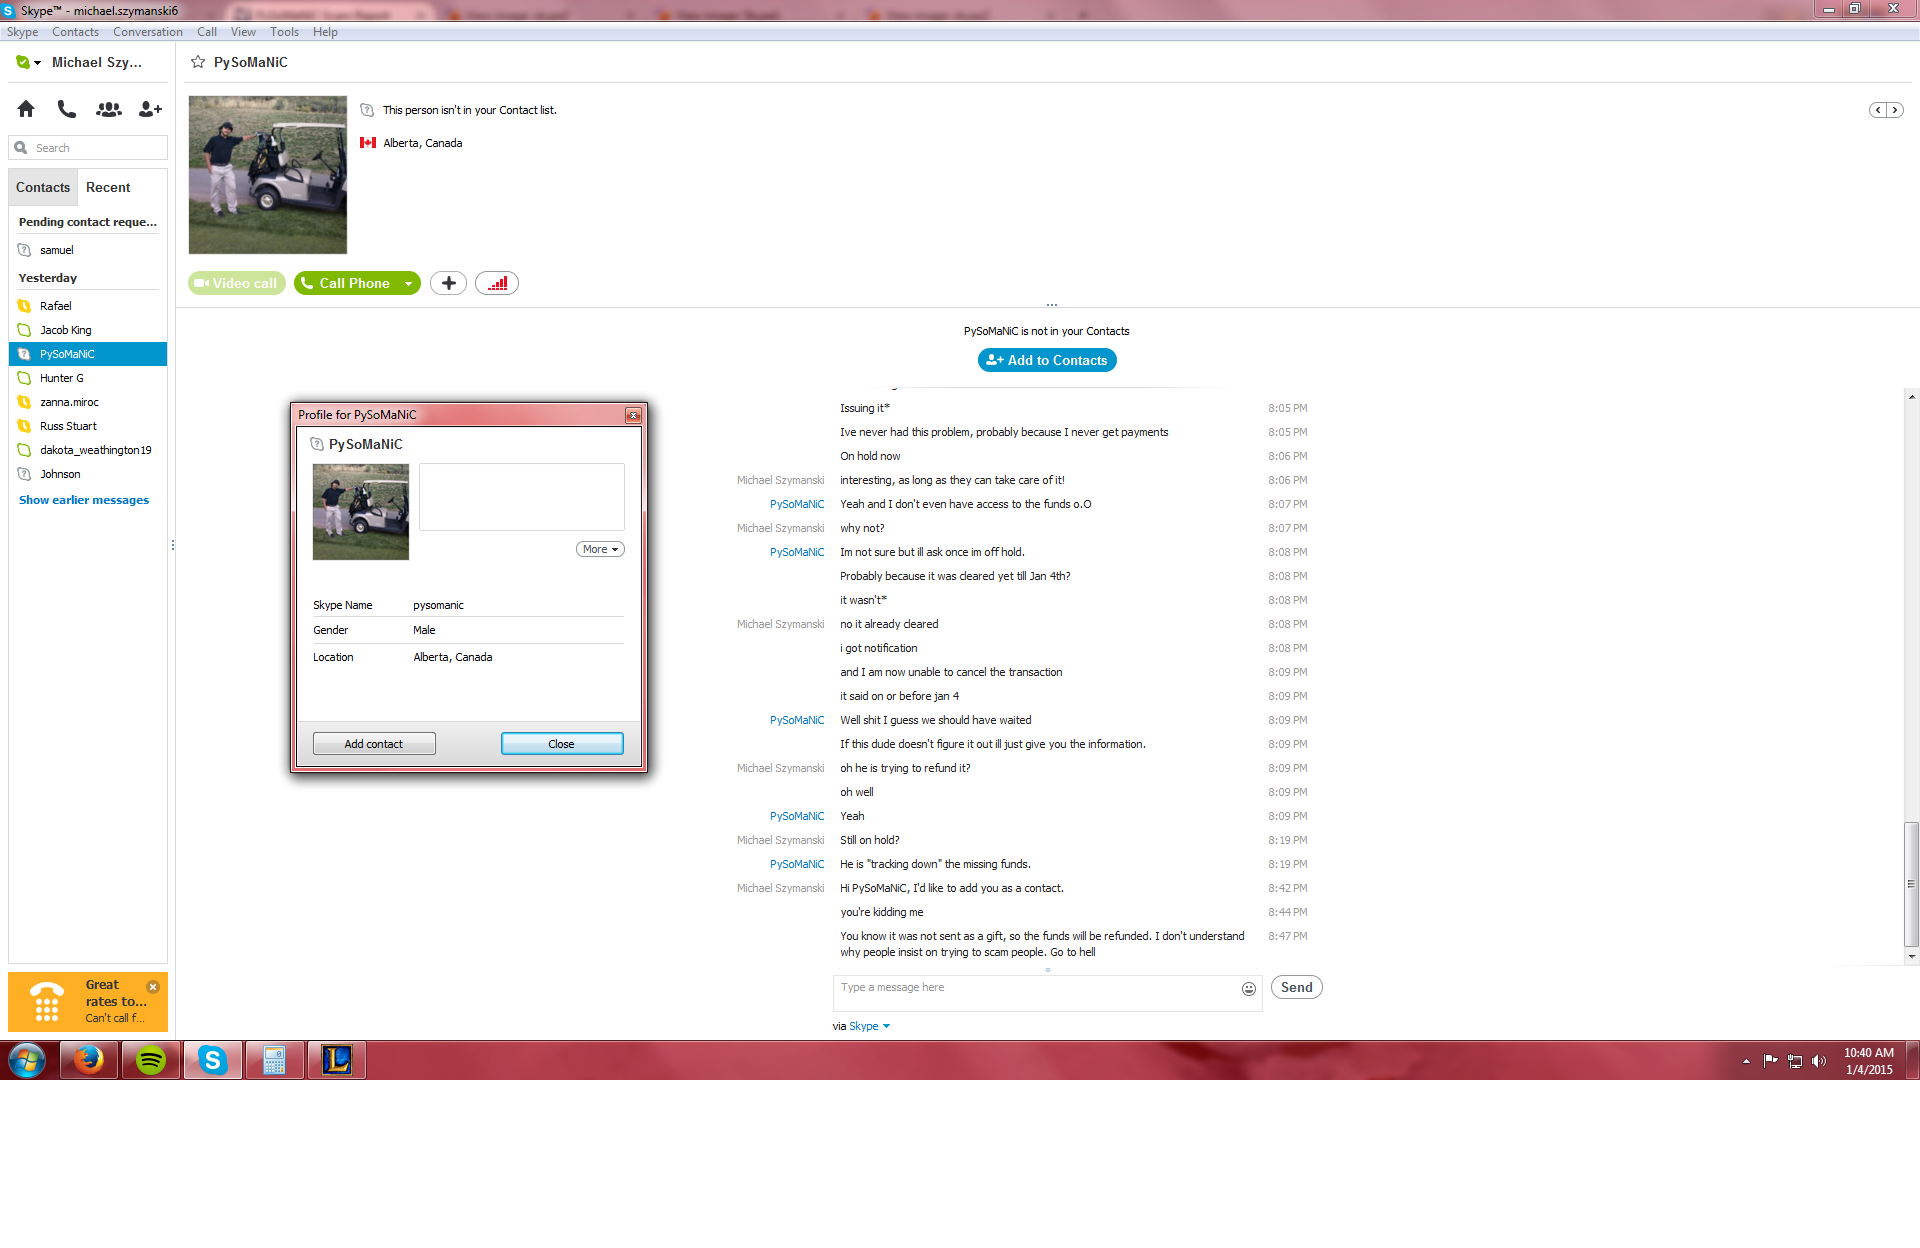Image resolution: width=1920 pixels, height=1248 pixels.
Task: Click the plus share button
Action: 449,283
